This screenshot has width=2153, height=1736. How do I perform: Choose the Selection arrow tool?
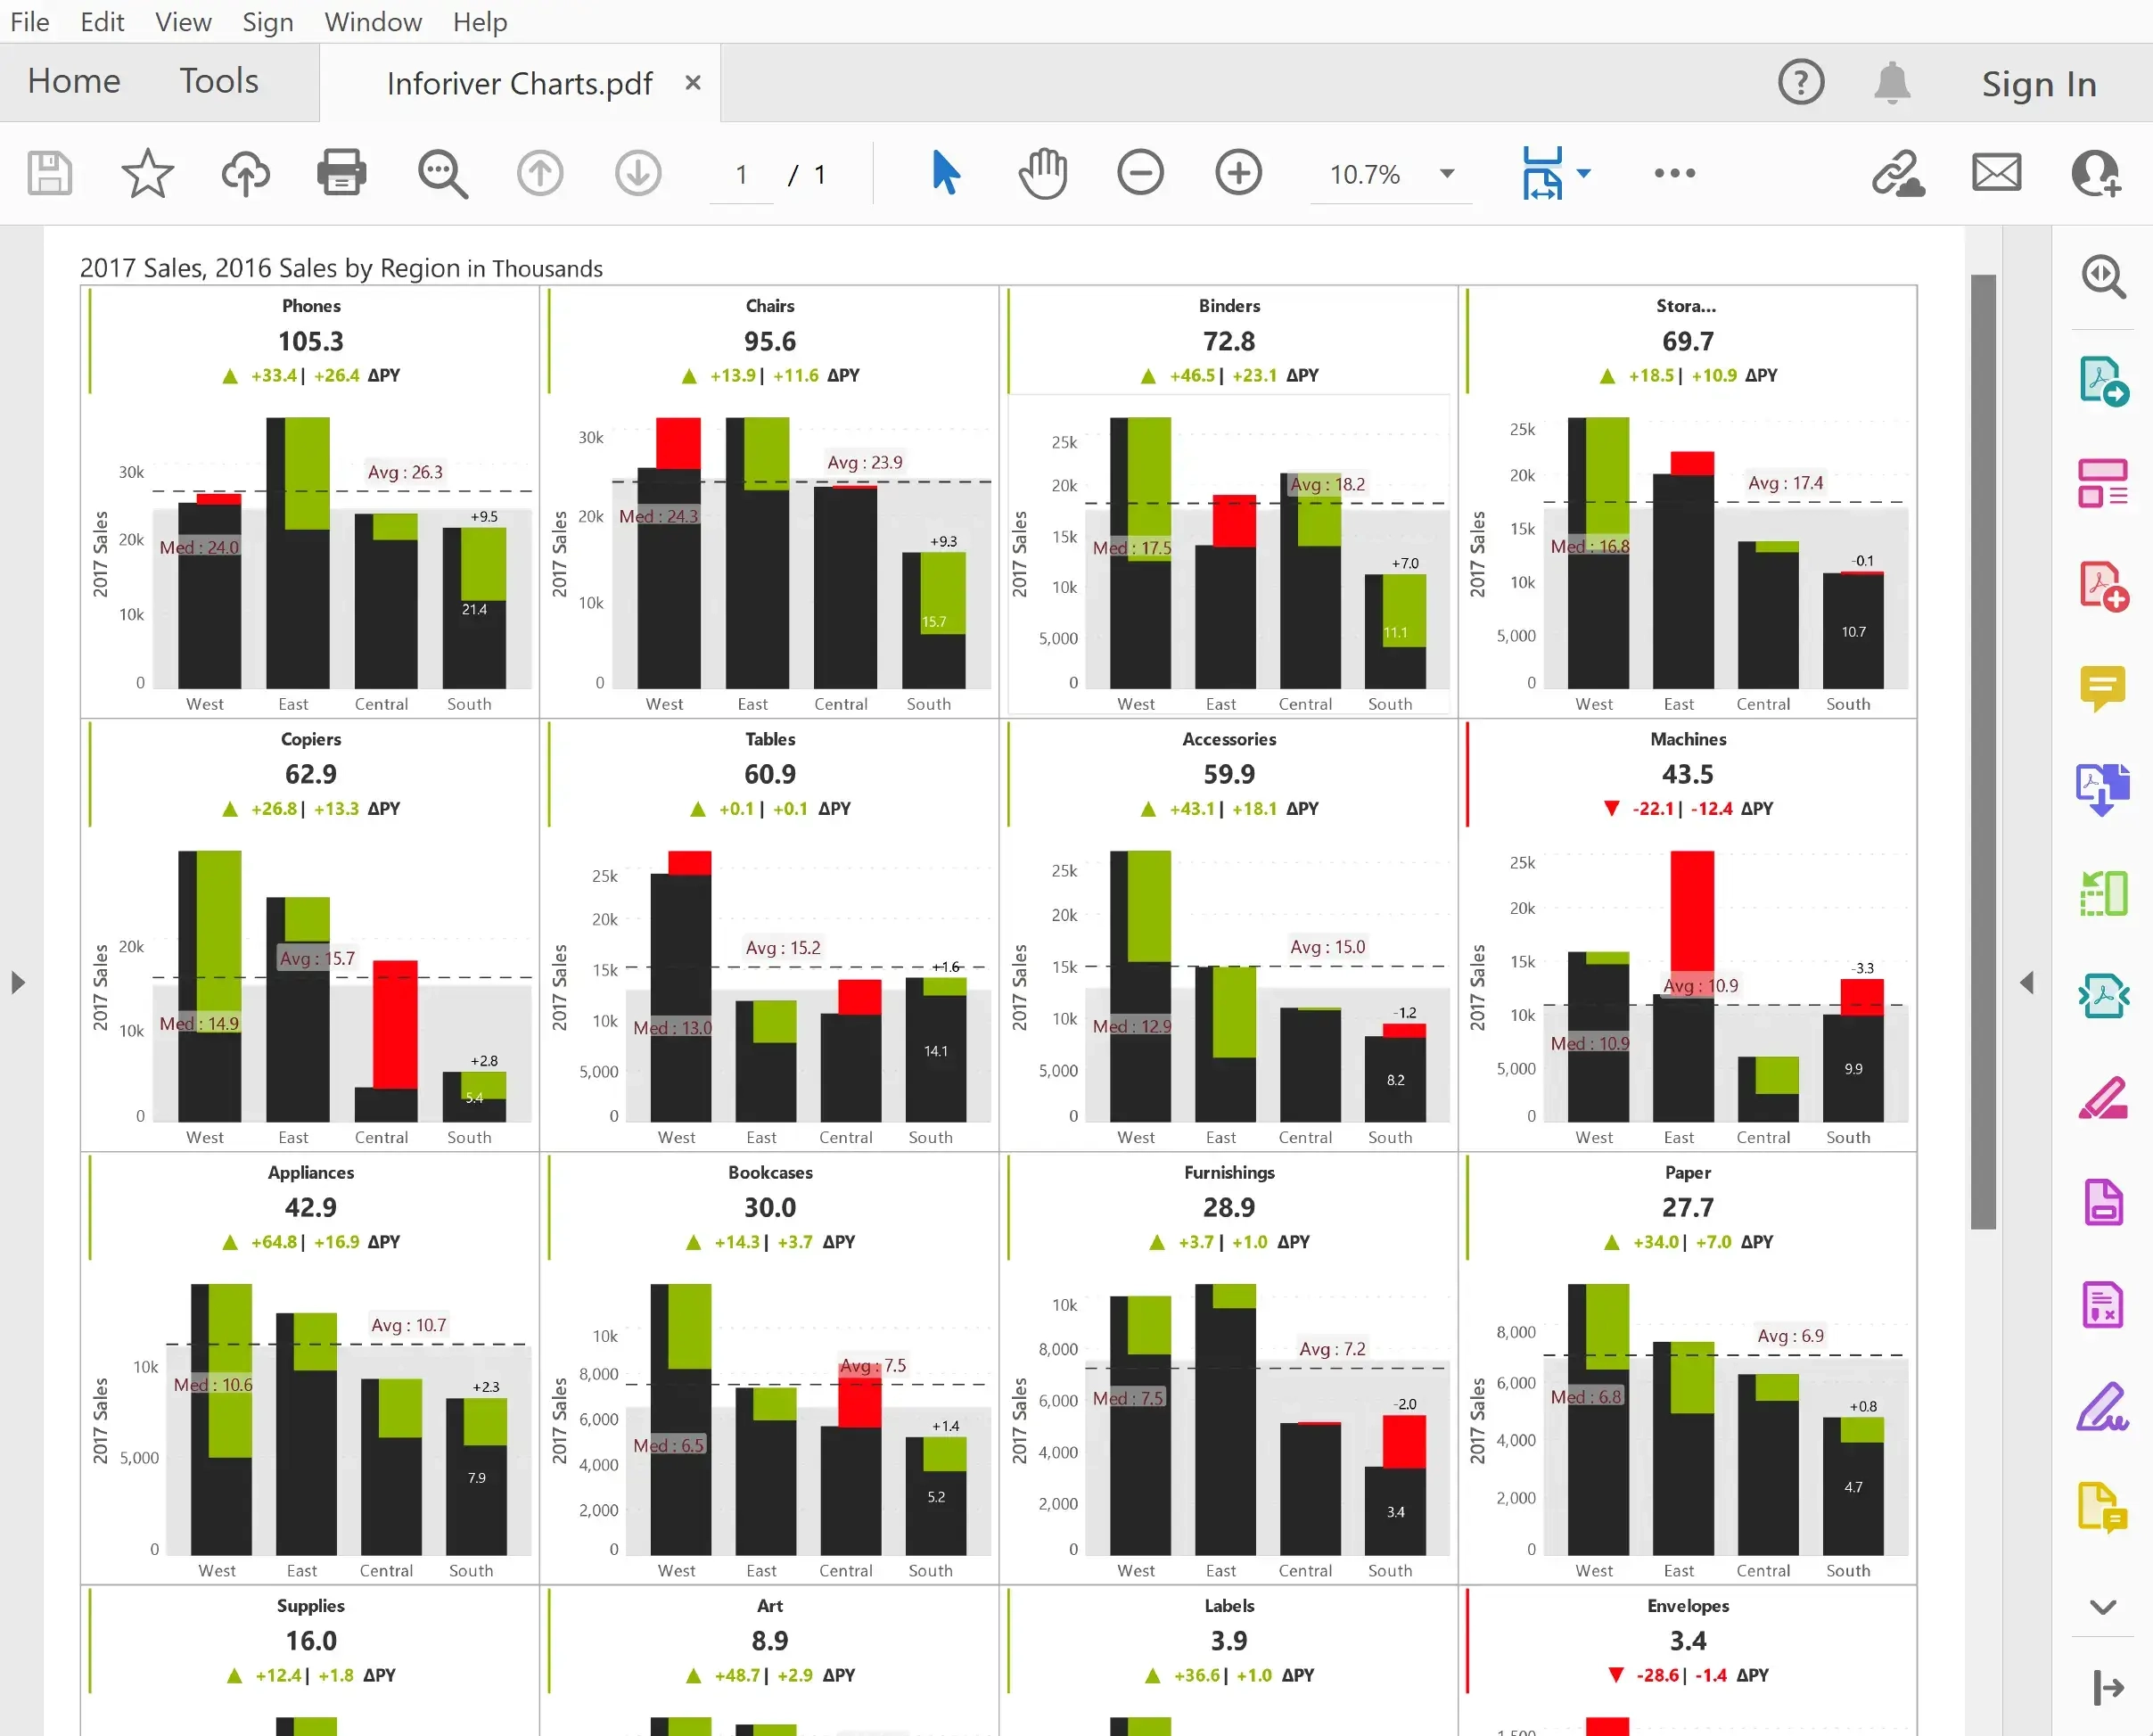tap(946, 173)
